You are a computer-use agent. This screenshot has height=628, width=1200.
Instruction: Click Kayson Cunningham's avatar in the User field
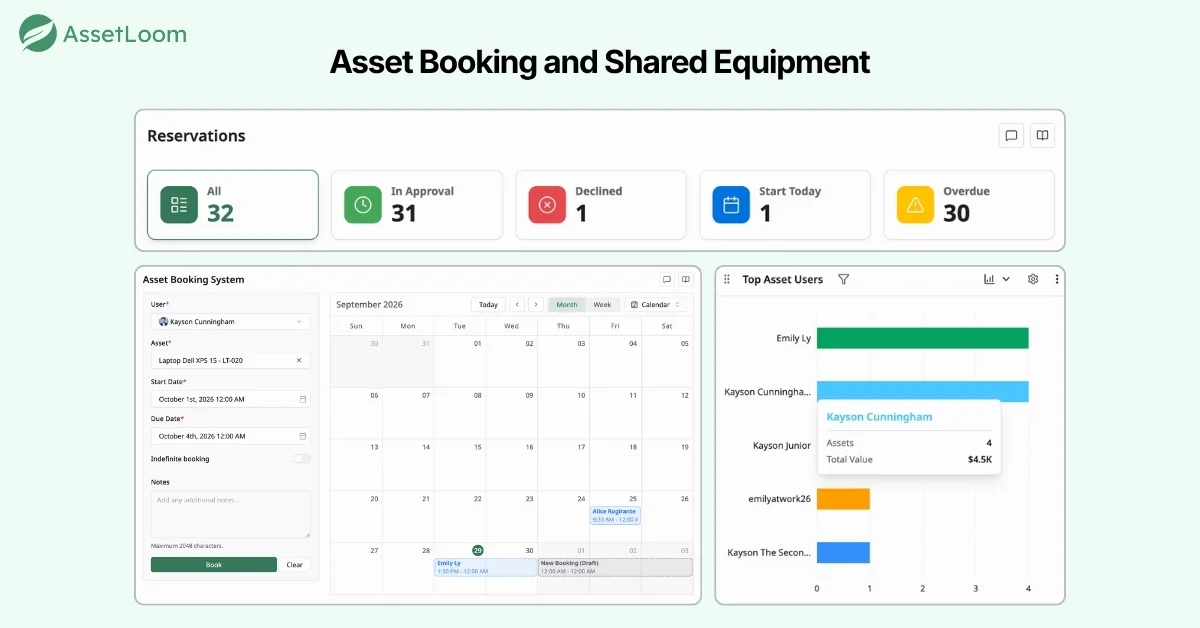coord(163,322)
